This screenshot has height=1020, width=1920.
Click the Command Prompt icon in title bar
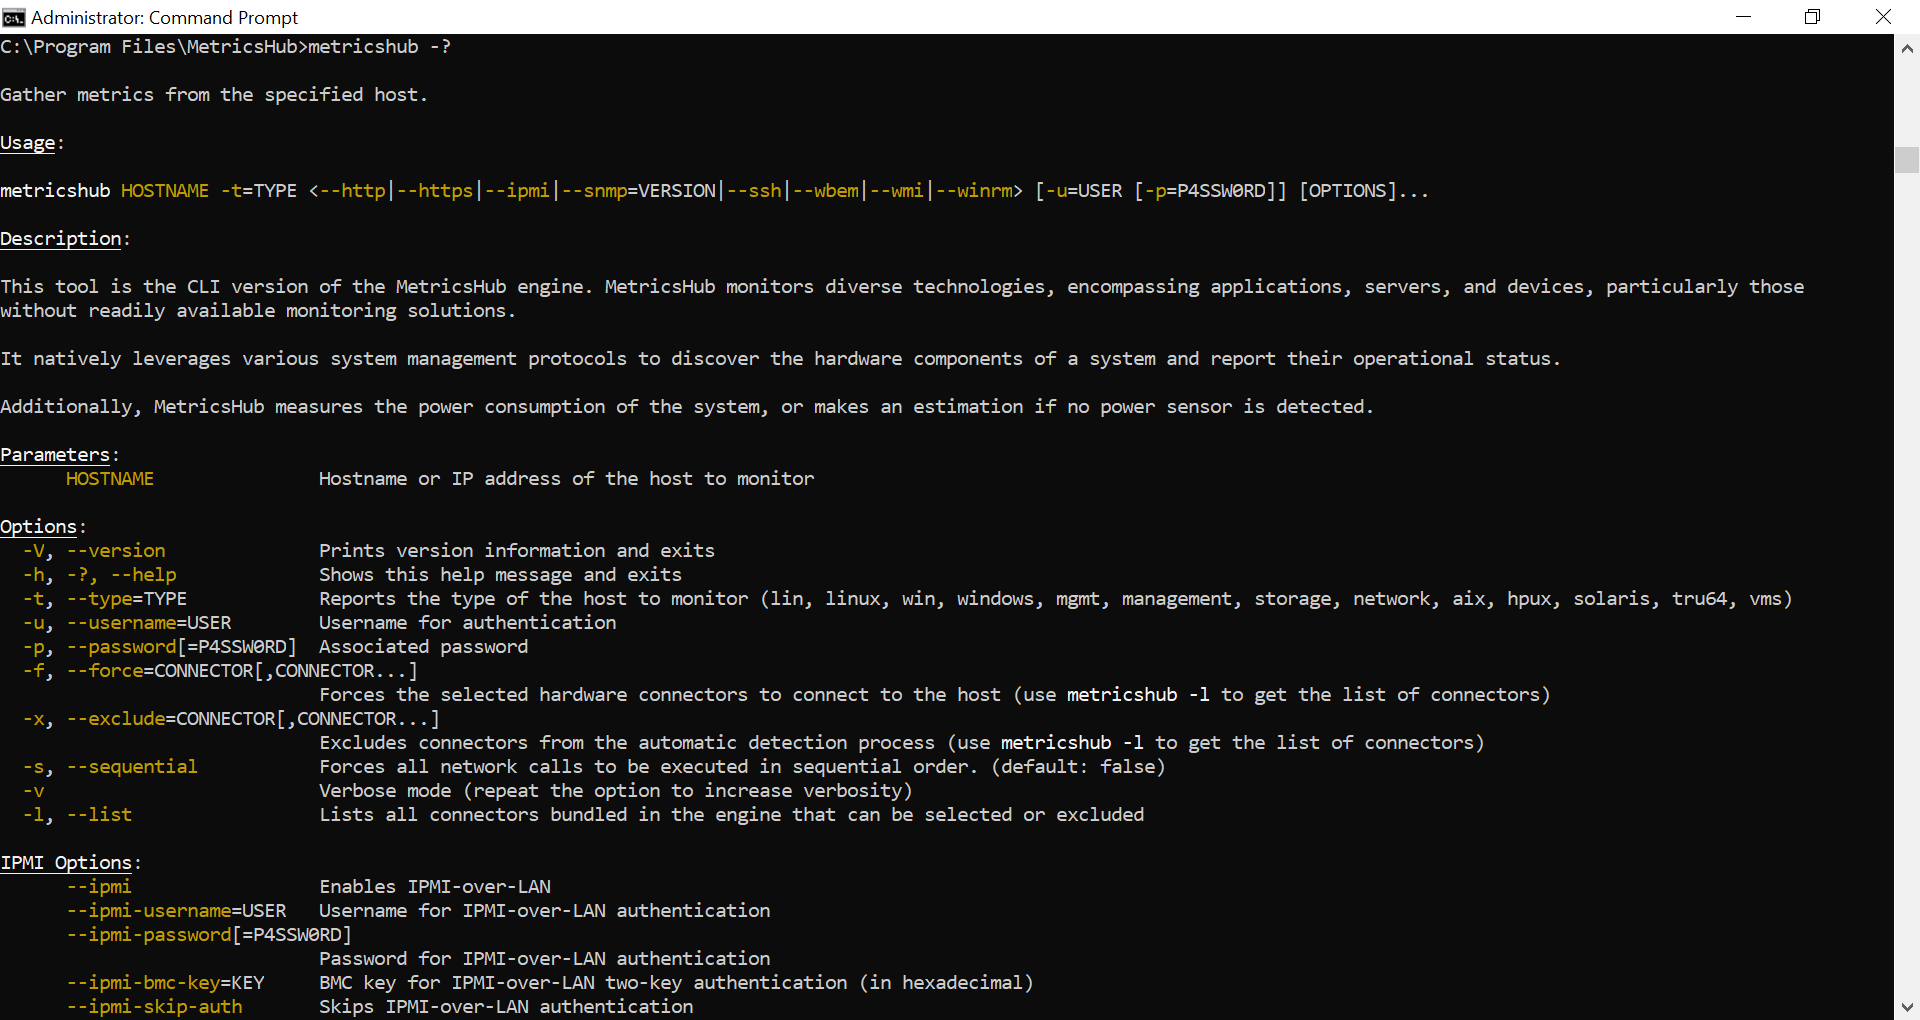coord(14,17)
